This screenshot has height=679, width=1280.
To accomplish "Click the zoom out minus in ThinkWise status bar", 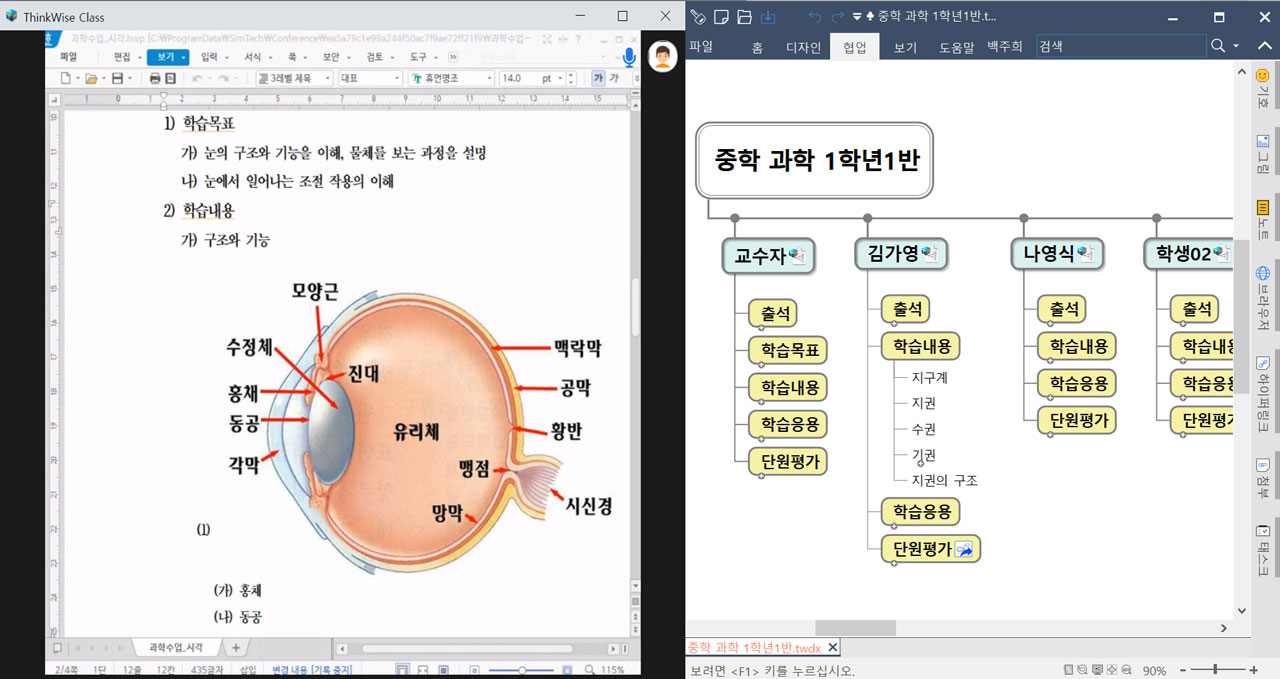I will coord(1183,670).
